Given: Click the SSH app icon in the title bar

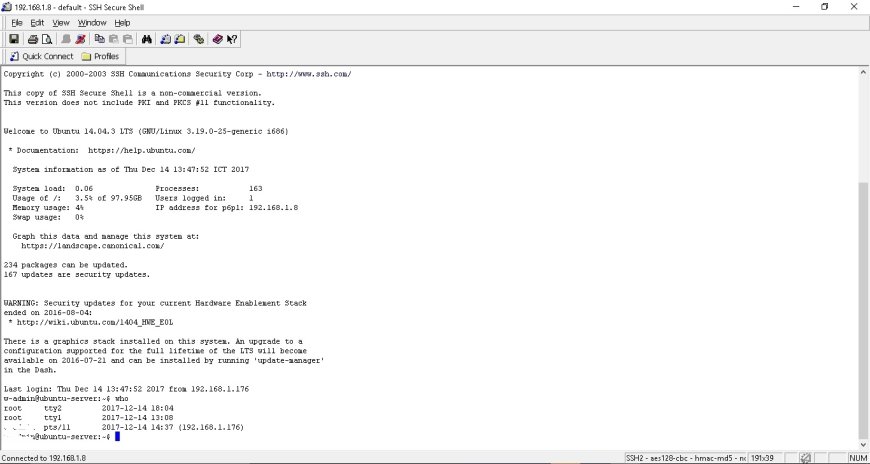Looking at the screenshot, I should (x=7, y=7).
